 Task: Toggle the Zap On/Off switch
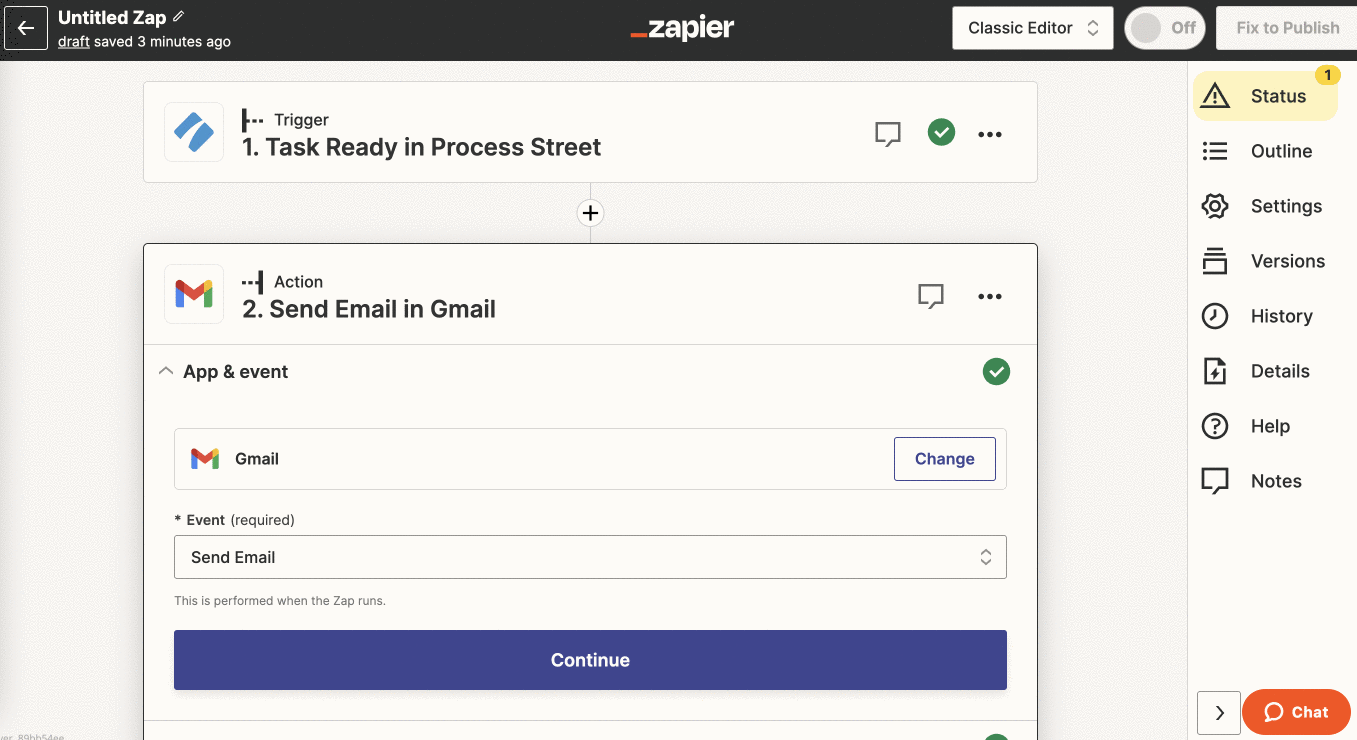tap(1163, 28)
